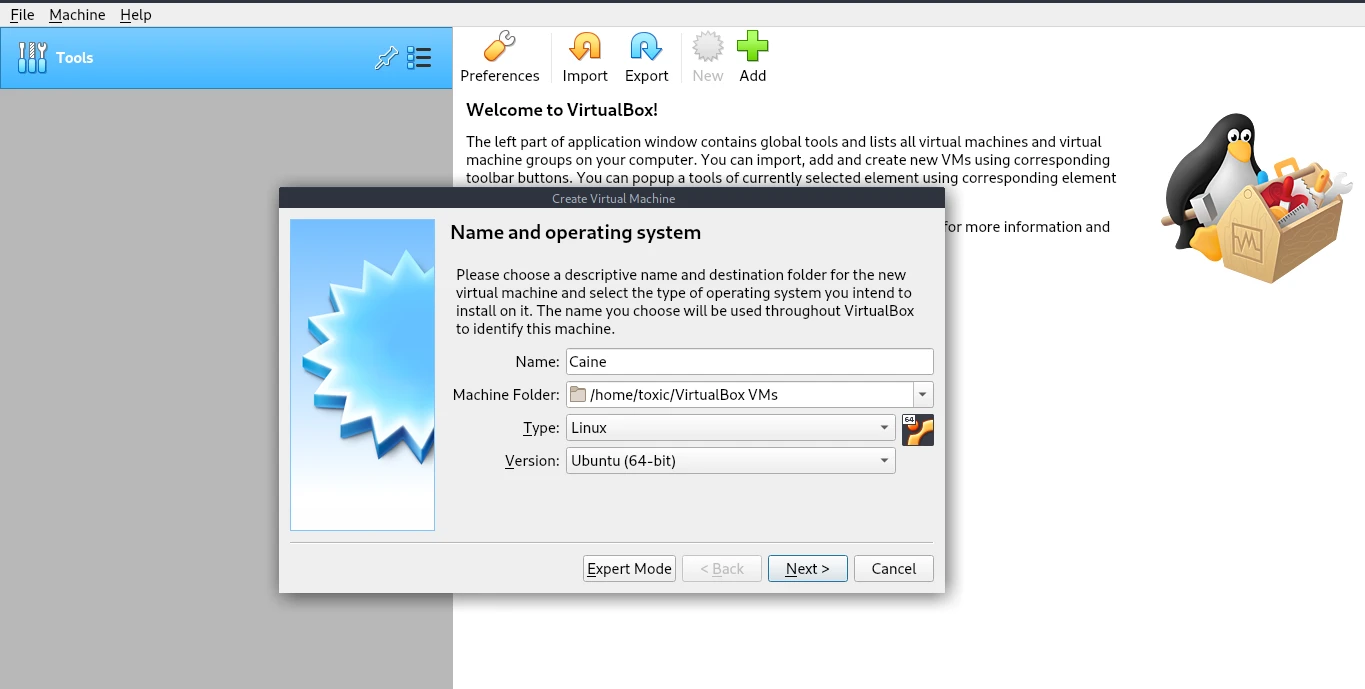Switch to Expert Mode
The image size is (1365, 689).
629,568
